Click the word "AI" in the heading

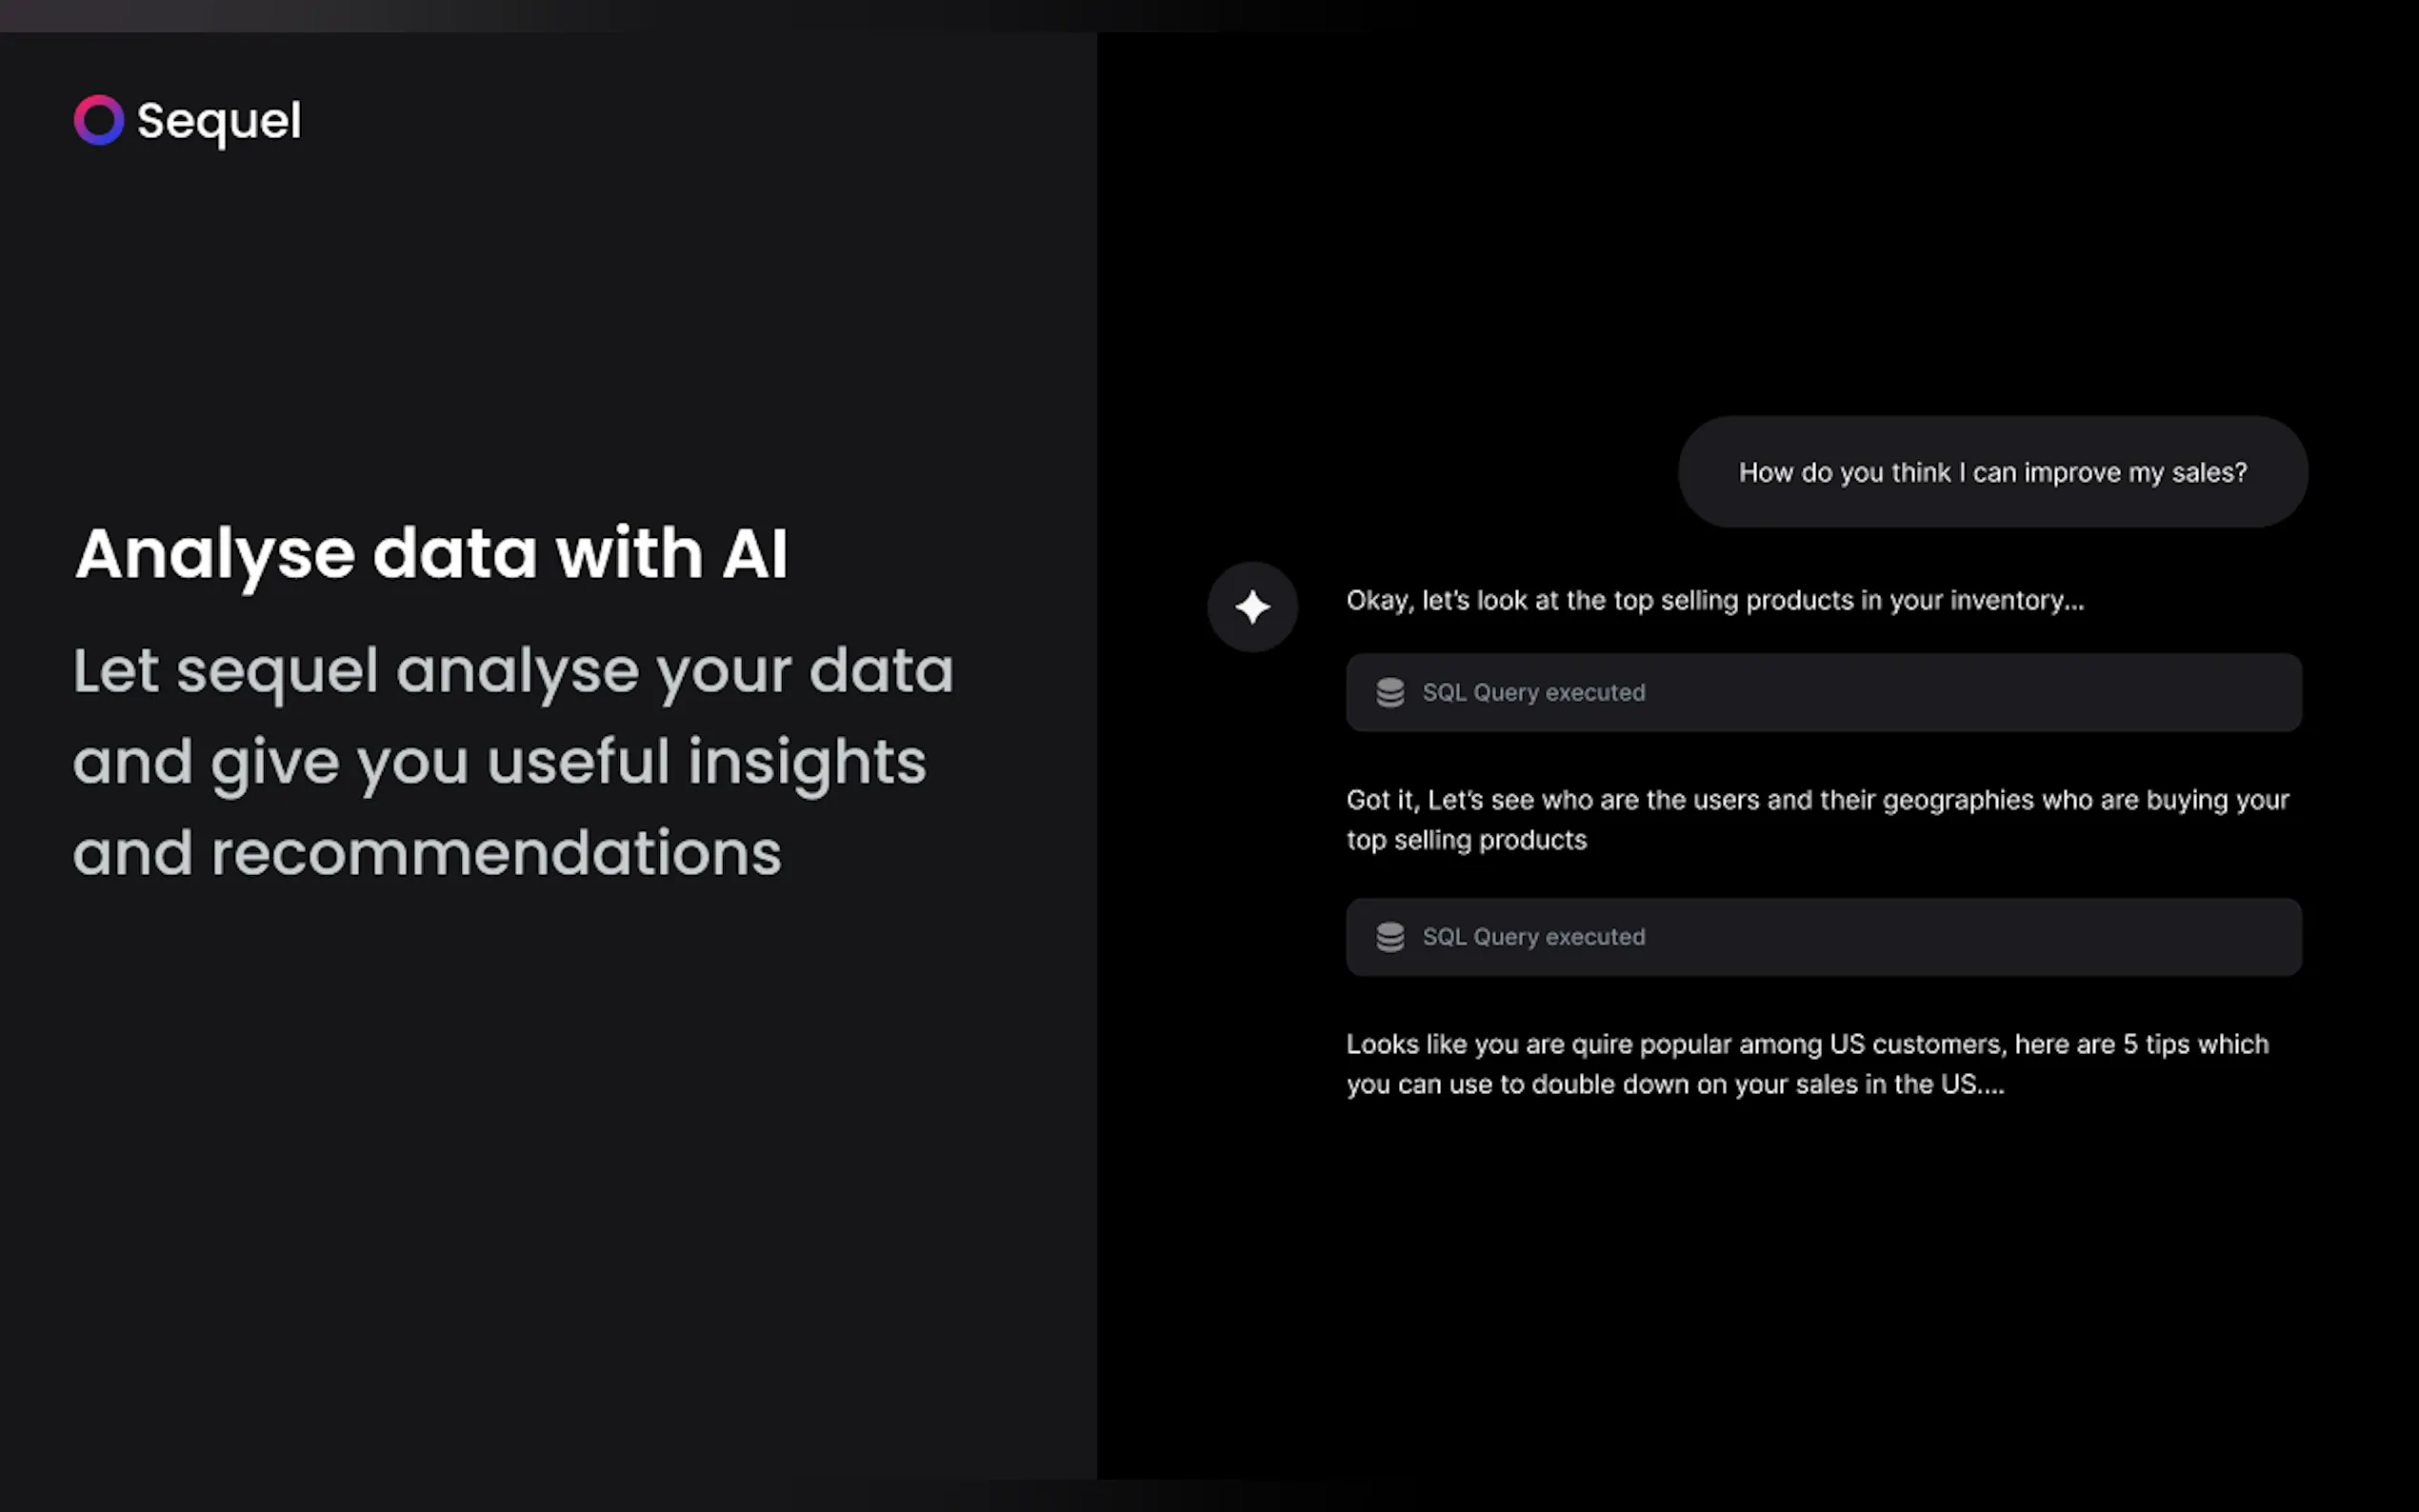[x=754, y=553]
